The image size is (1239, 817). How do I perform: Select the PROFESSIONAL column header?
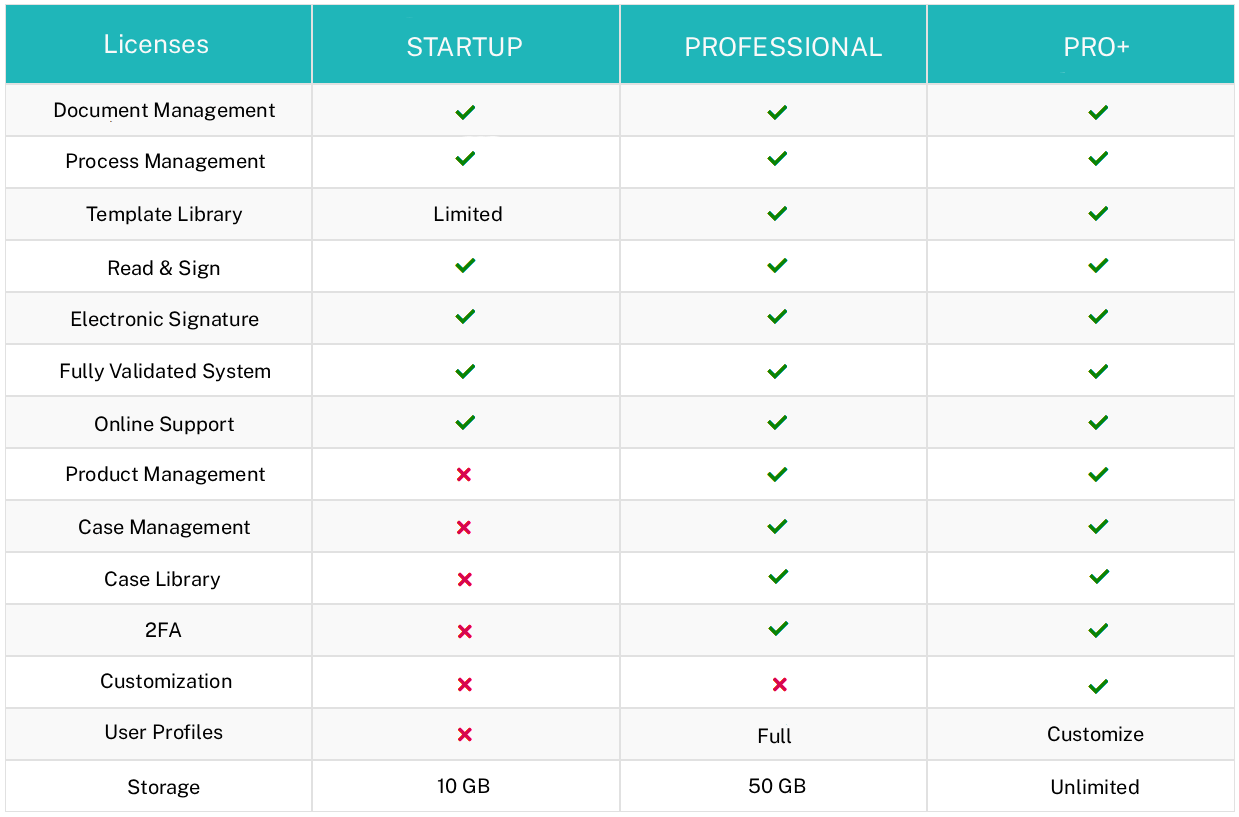(x=783, y=47)
